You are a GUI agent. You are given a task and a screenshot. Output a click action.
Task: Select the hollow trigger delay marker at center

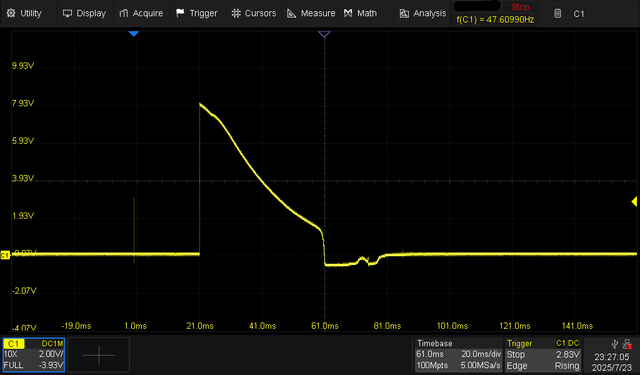pos(324,34)
